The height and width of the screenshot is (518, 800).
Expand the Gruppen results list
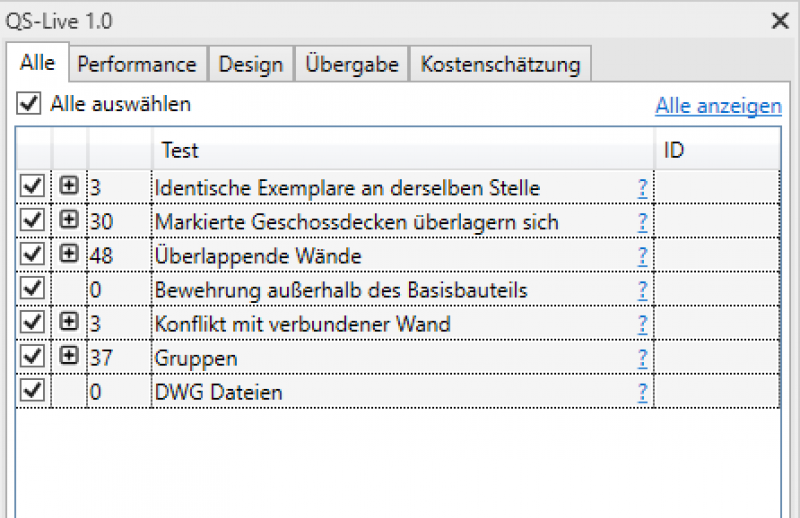(69, 356)
